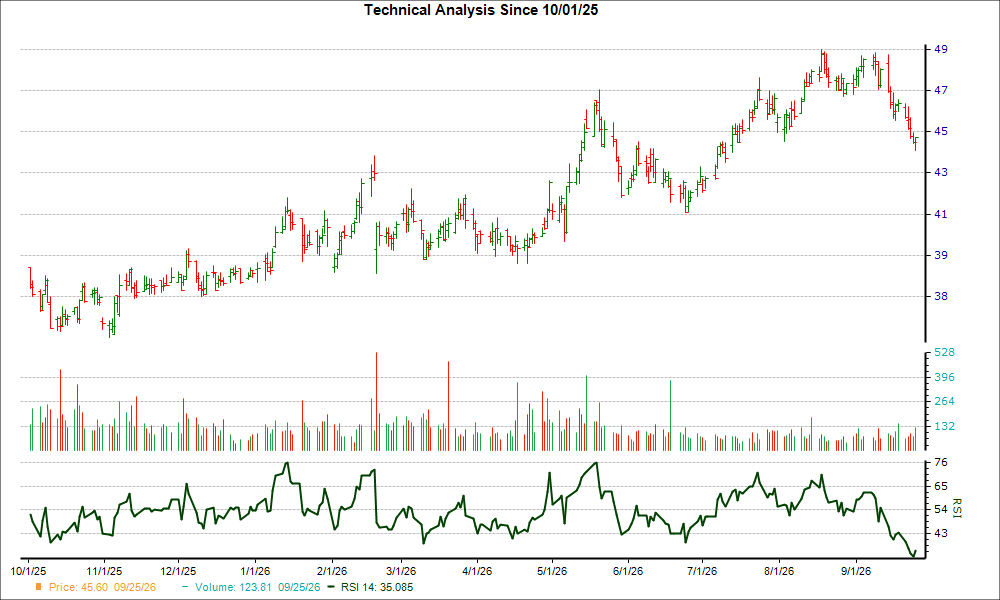
Task: Click the 9/1/26 date axis label
Action: (855, 571)
